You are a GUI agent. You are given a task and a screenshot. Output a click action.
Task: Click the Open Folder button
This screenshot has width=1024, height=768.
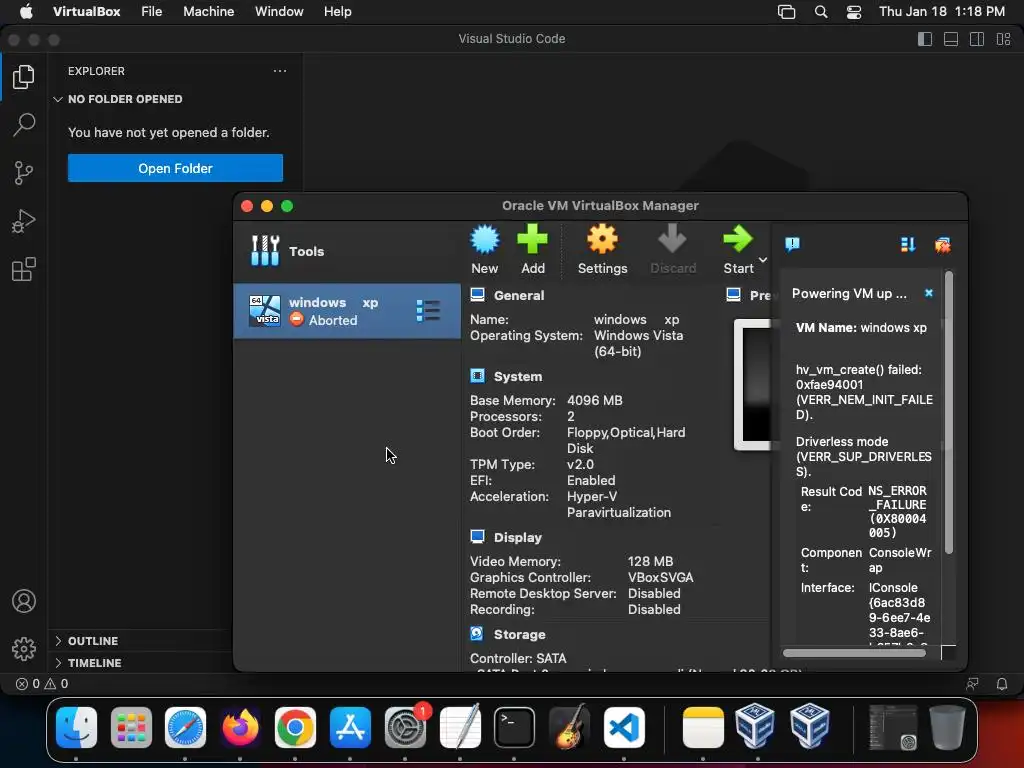coord(175,168)
